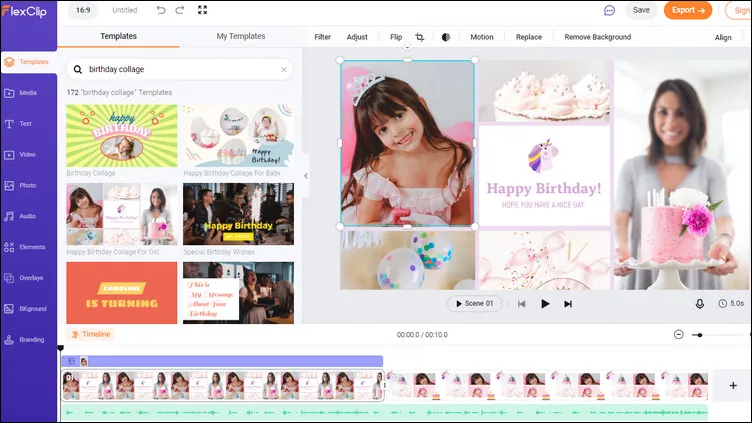Click the unicorn graphic on canvas
Screen dimensions: 752x423
tap(543, 156)
